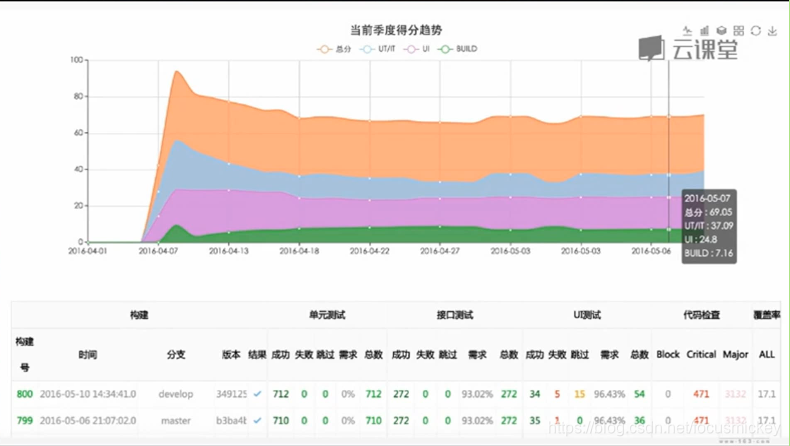
Task: Click x-axis label 2016-04-01
Action: point(88,250)
